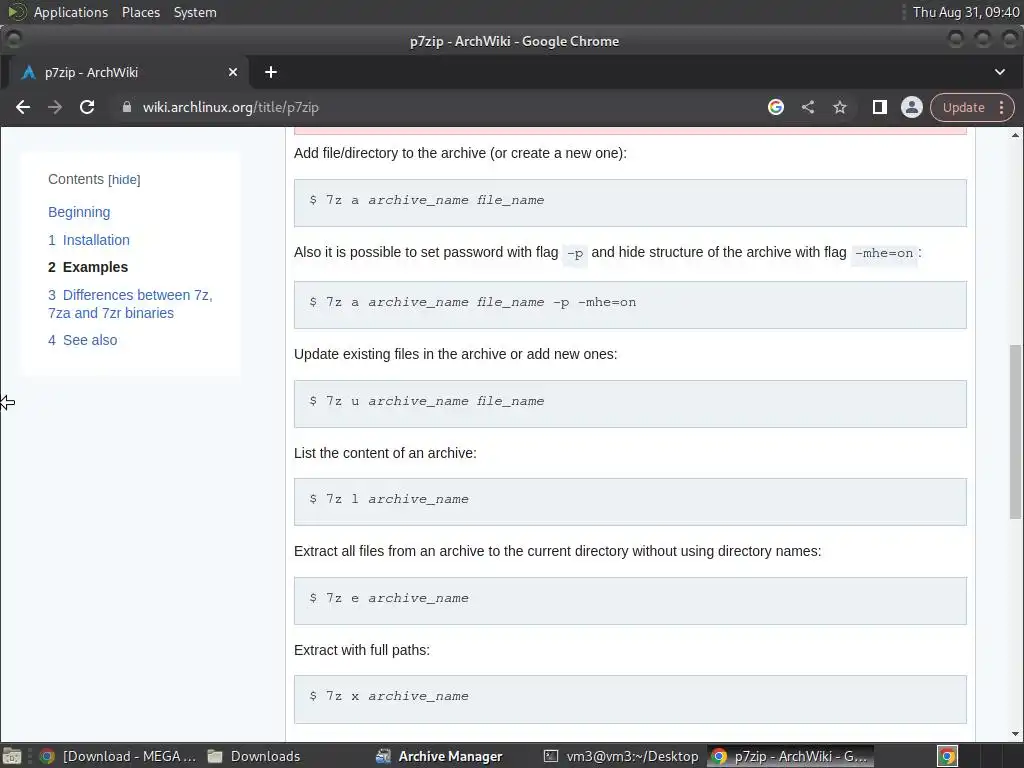Click the inline -p flag text
Image resolution: width=1024 pixels, height=768 pixels.
pyautogui.click(x=575, y=253)
